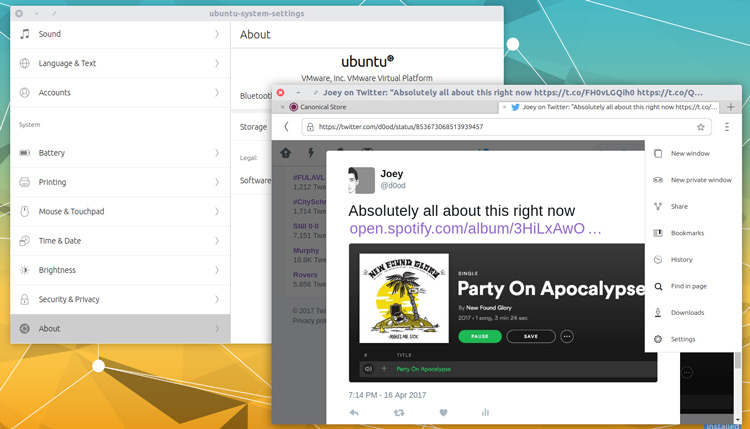
Task: Open the open.spotify.com album link
Action: 475,229
